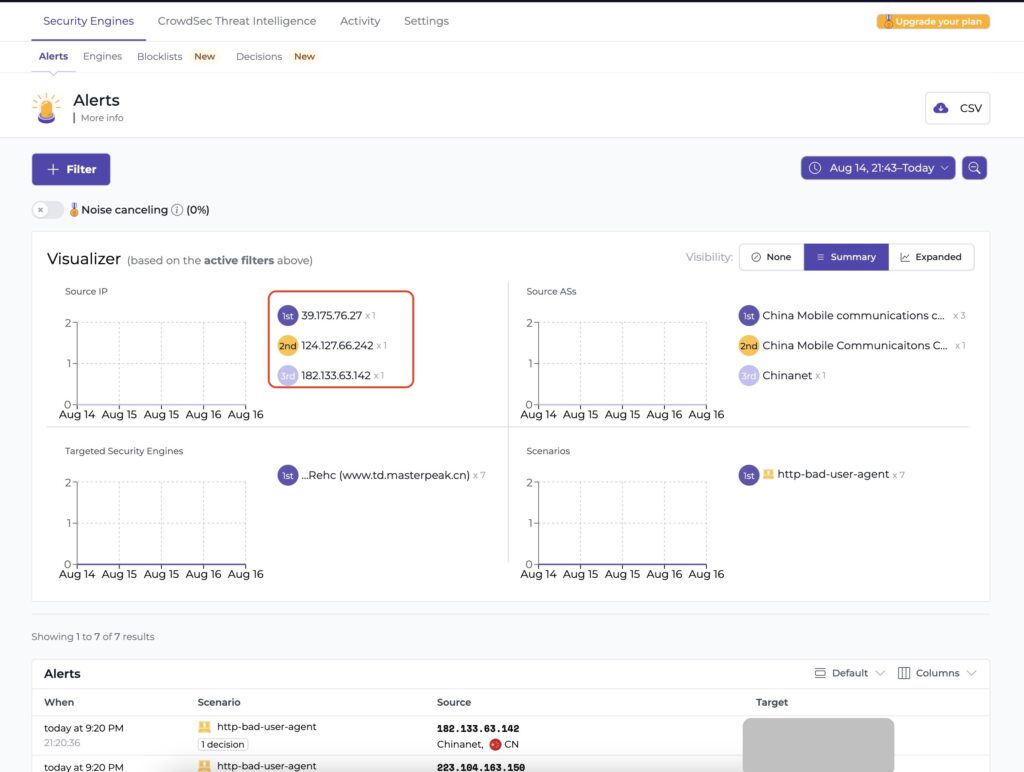Open the Settings tab
This screenshot has height=772, width=1024.
[x=426, y=21]
